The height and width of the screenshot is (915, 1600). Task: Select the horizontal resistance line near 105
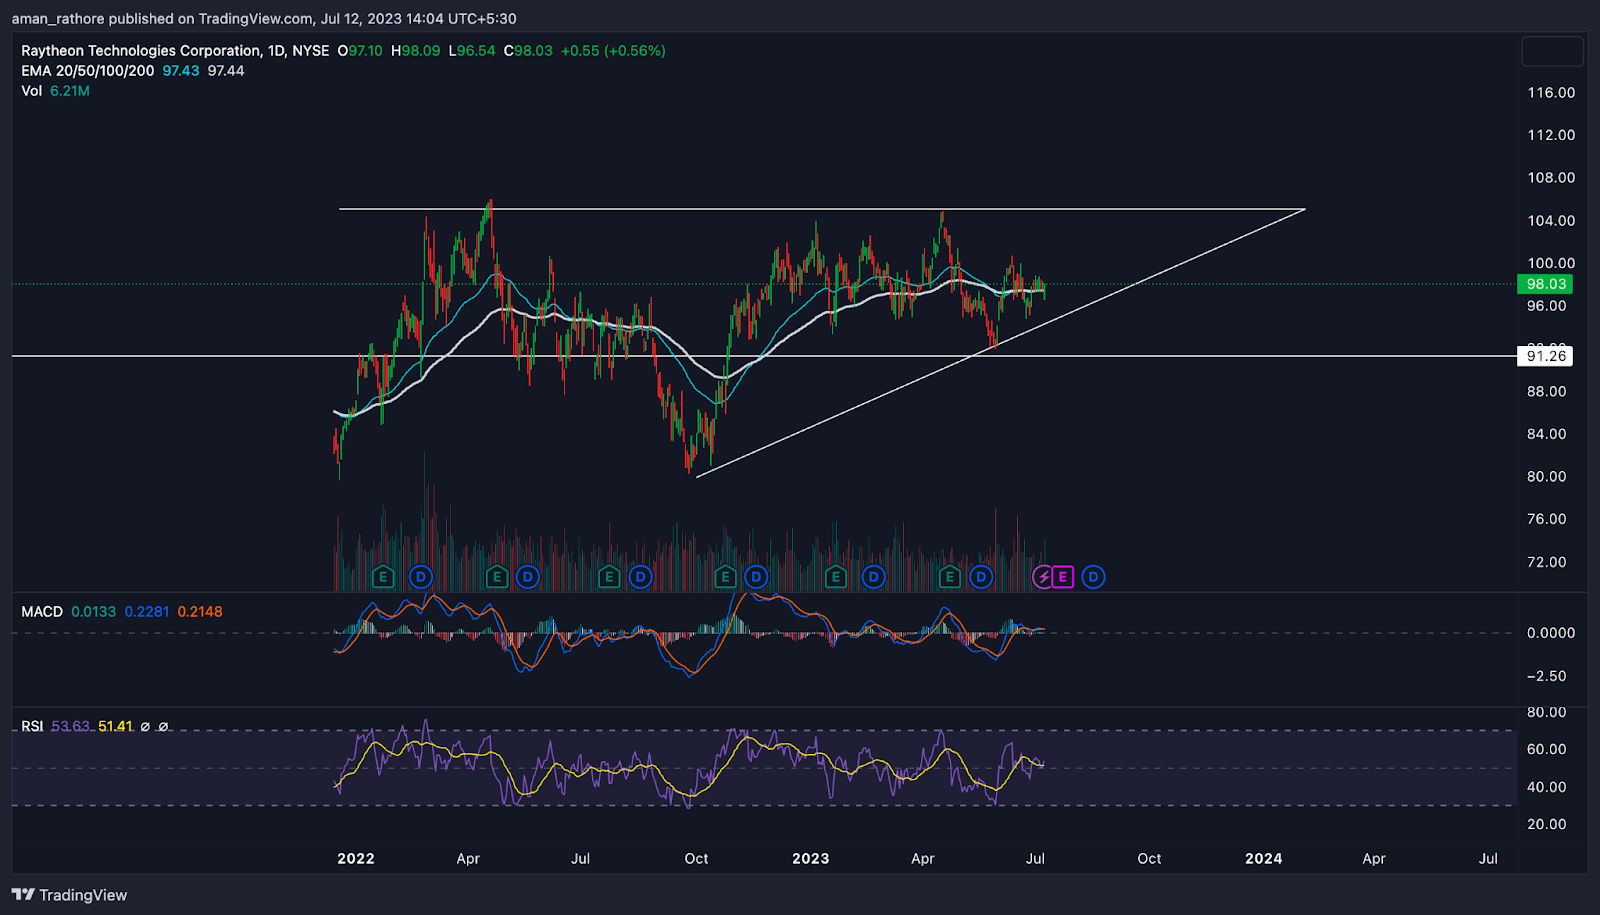[820, 209]
